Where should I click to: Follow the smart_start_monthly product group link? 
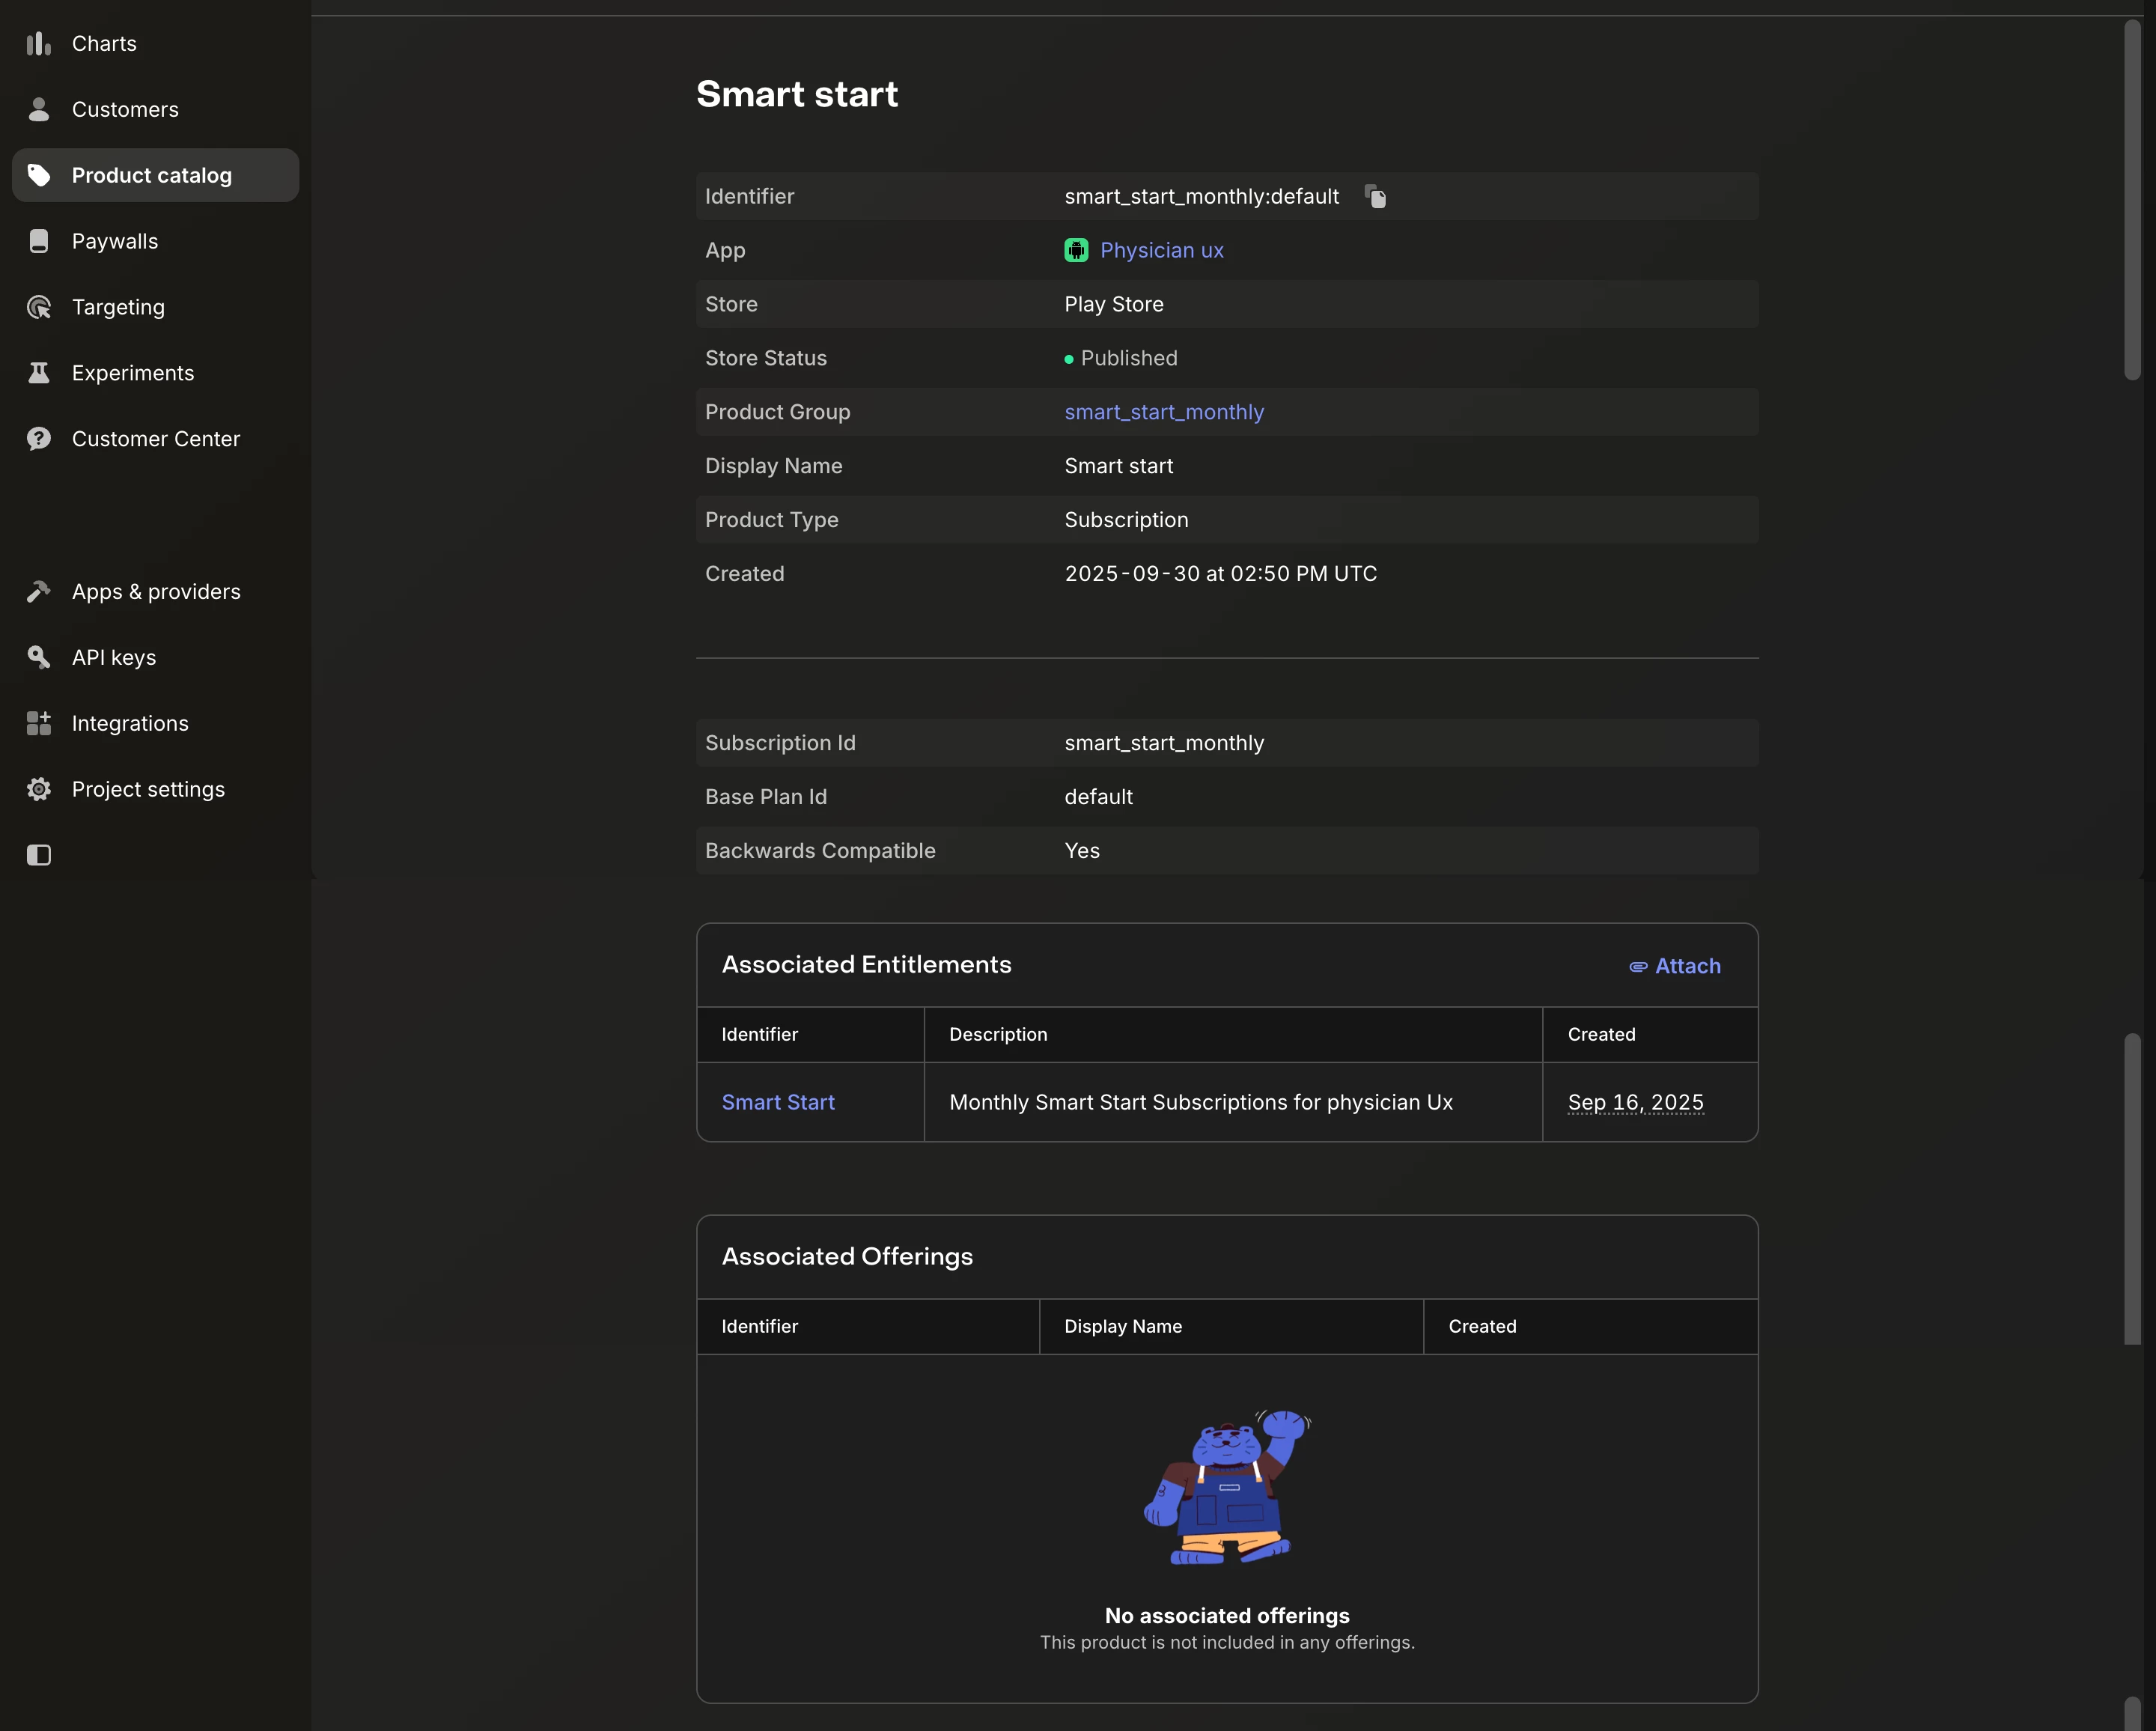click(1163, 412)
